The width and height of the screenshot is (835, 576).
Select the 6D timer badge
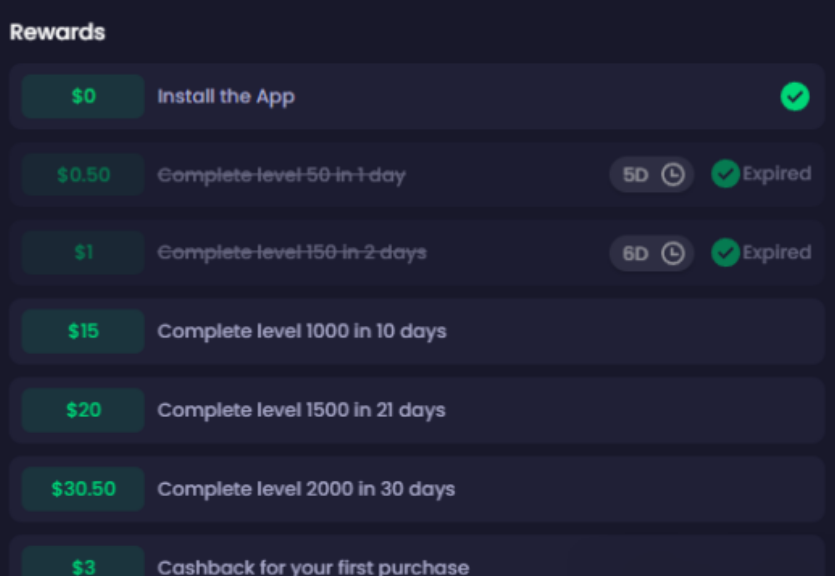(651, 253)
